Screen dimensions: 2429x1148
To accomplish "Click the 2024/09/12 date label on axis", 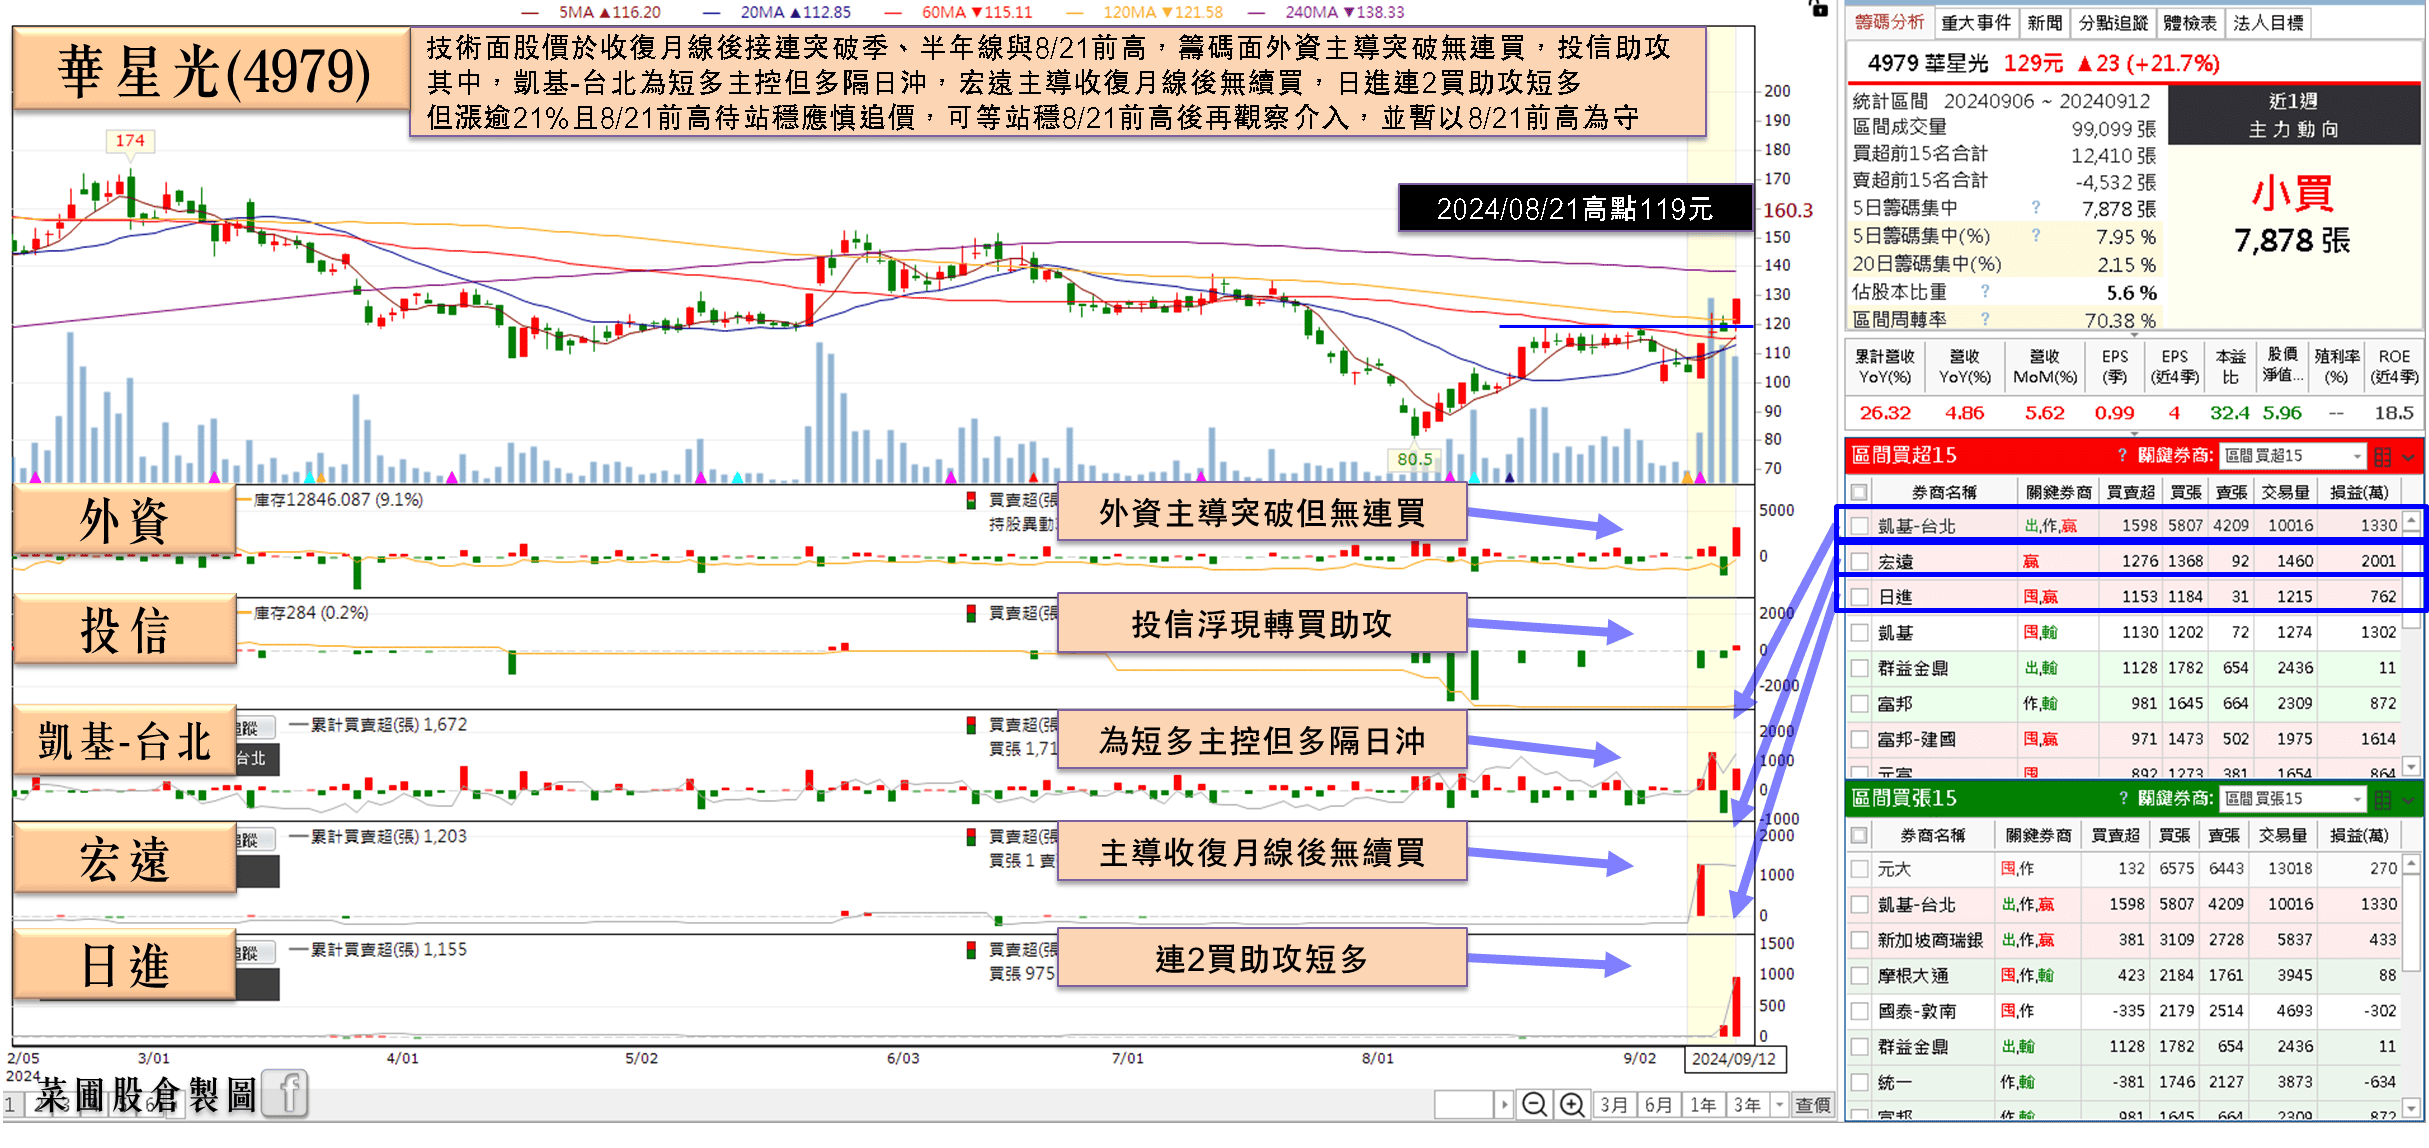I will pos(1734,1059).
